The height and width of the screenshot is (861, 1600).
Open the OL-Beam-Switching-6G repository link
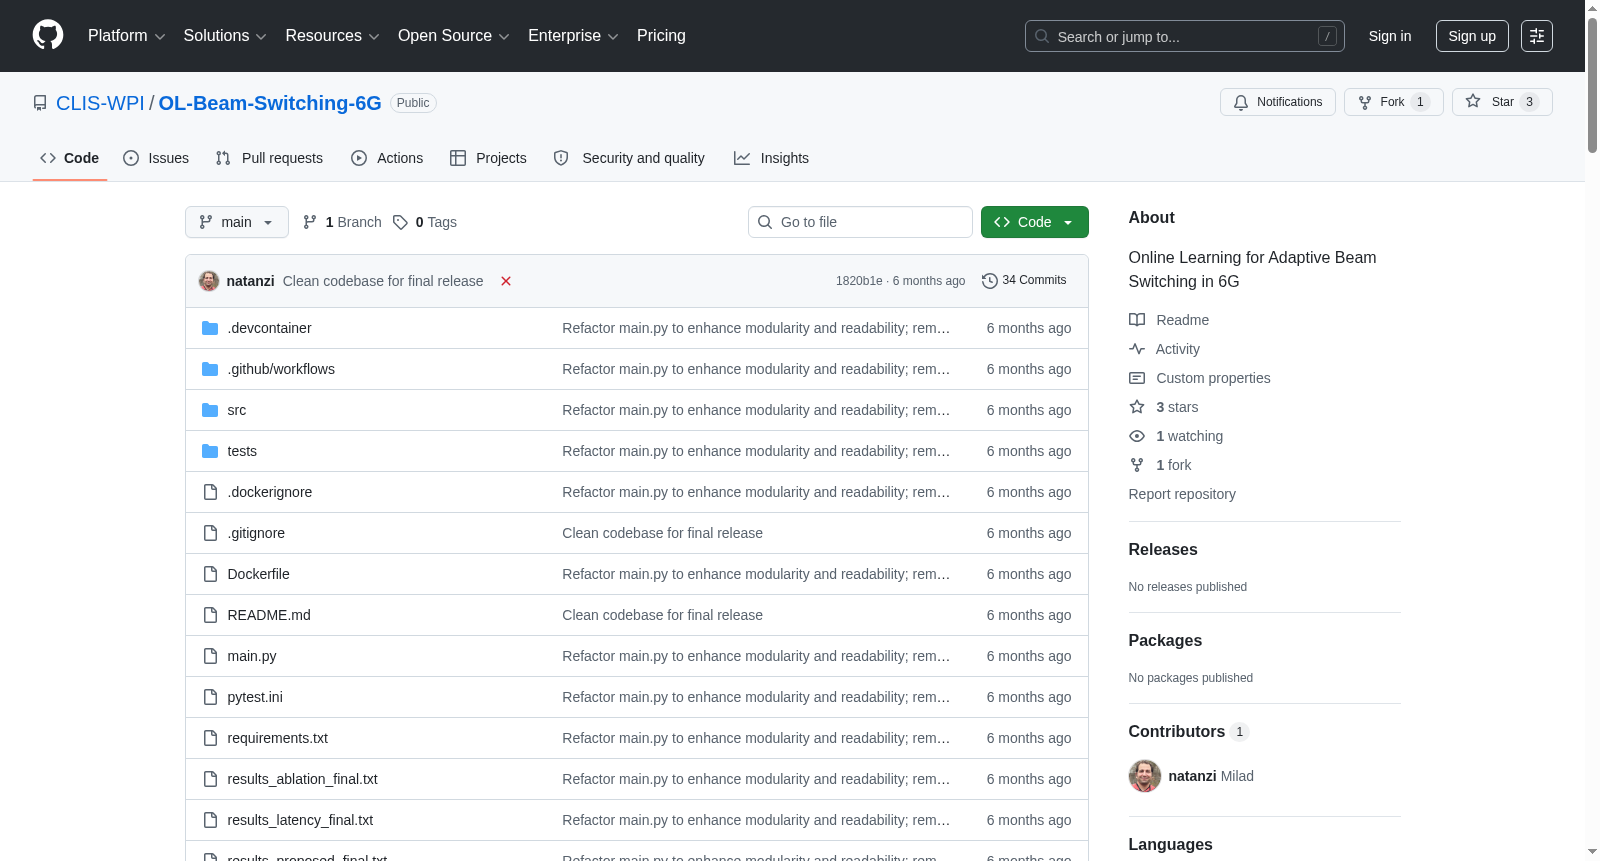[x=270, y=103]
